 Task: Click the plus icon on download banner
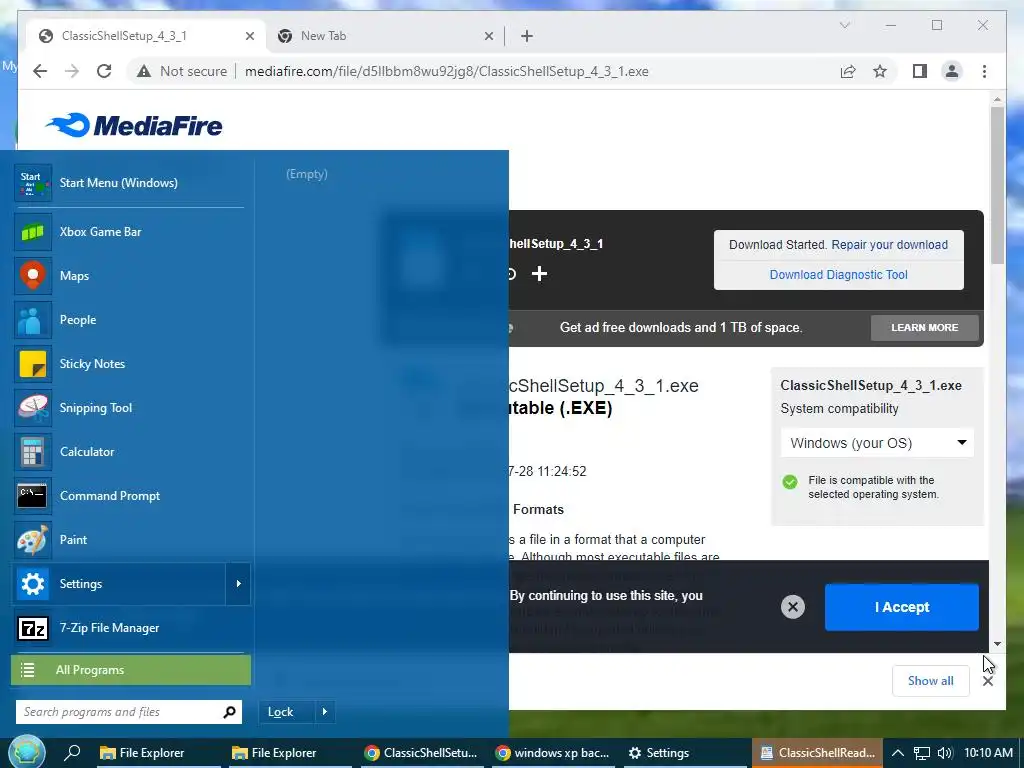coord(539,274)
